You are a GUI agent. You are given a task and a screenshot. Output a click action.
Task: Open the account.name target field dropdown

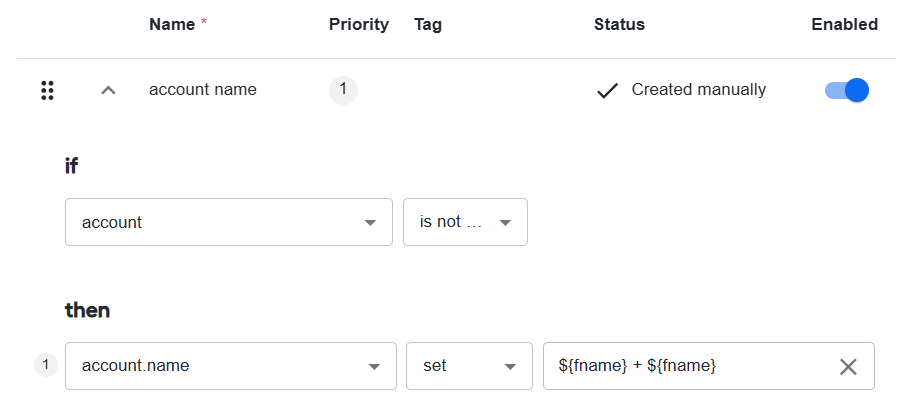click(231, 366)
